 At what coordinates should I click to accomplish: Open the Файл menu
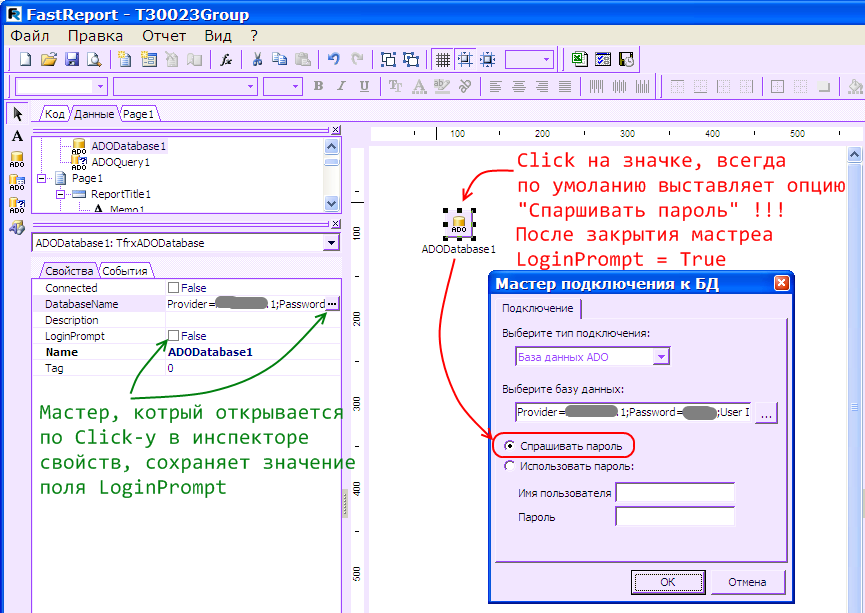(x=30, y=36)
